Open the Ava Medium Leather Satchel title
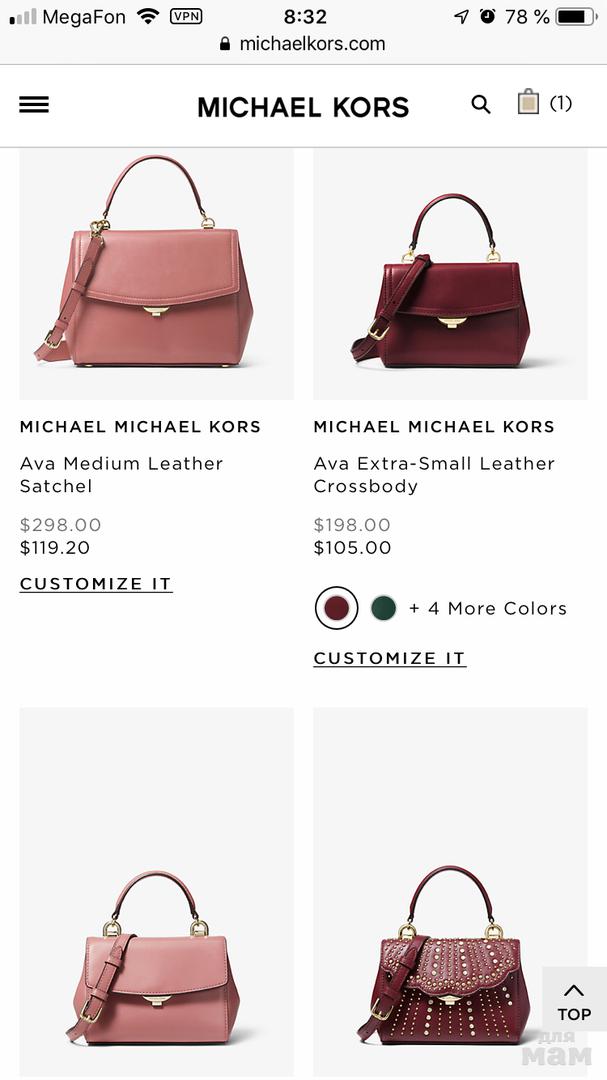607x1080 pixels. click(x=121, y=475)
